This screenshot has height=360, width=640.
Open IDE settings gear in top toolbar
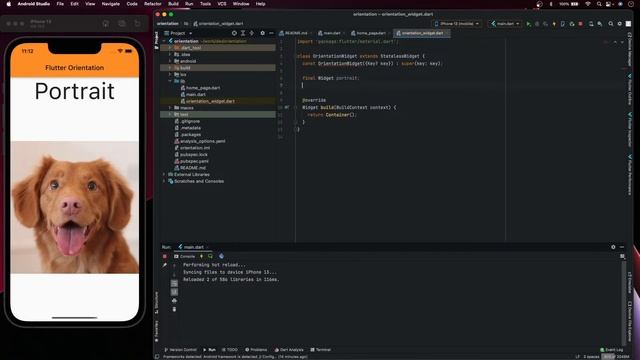pyautogui.click(x=620, y=24)
